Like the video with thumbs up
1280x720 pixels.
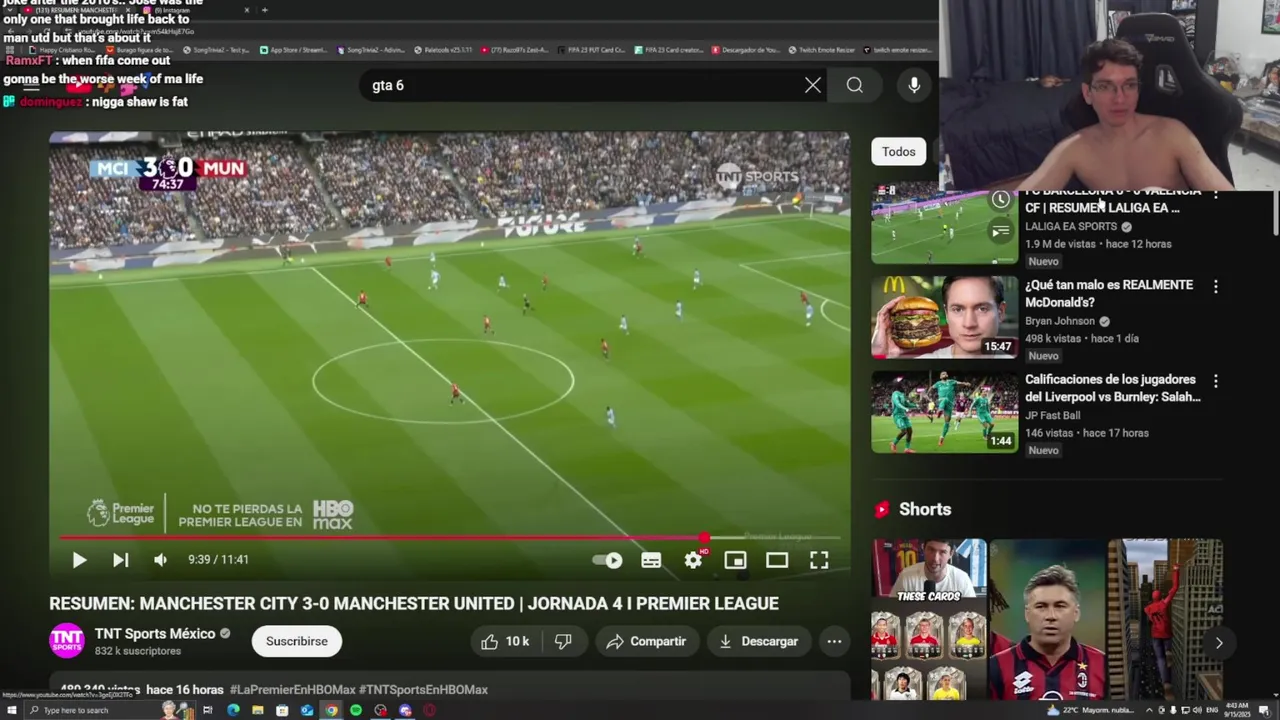(505, 641)
